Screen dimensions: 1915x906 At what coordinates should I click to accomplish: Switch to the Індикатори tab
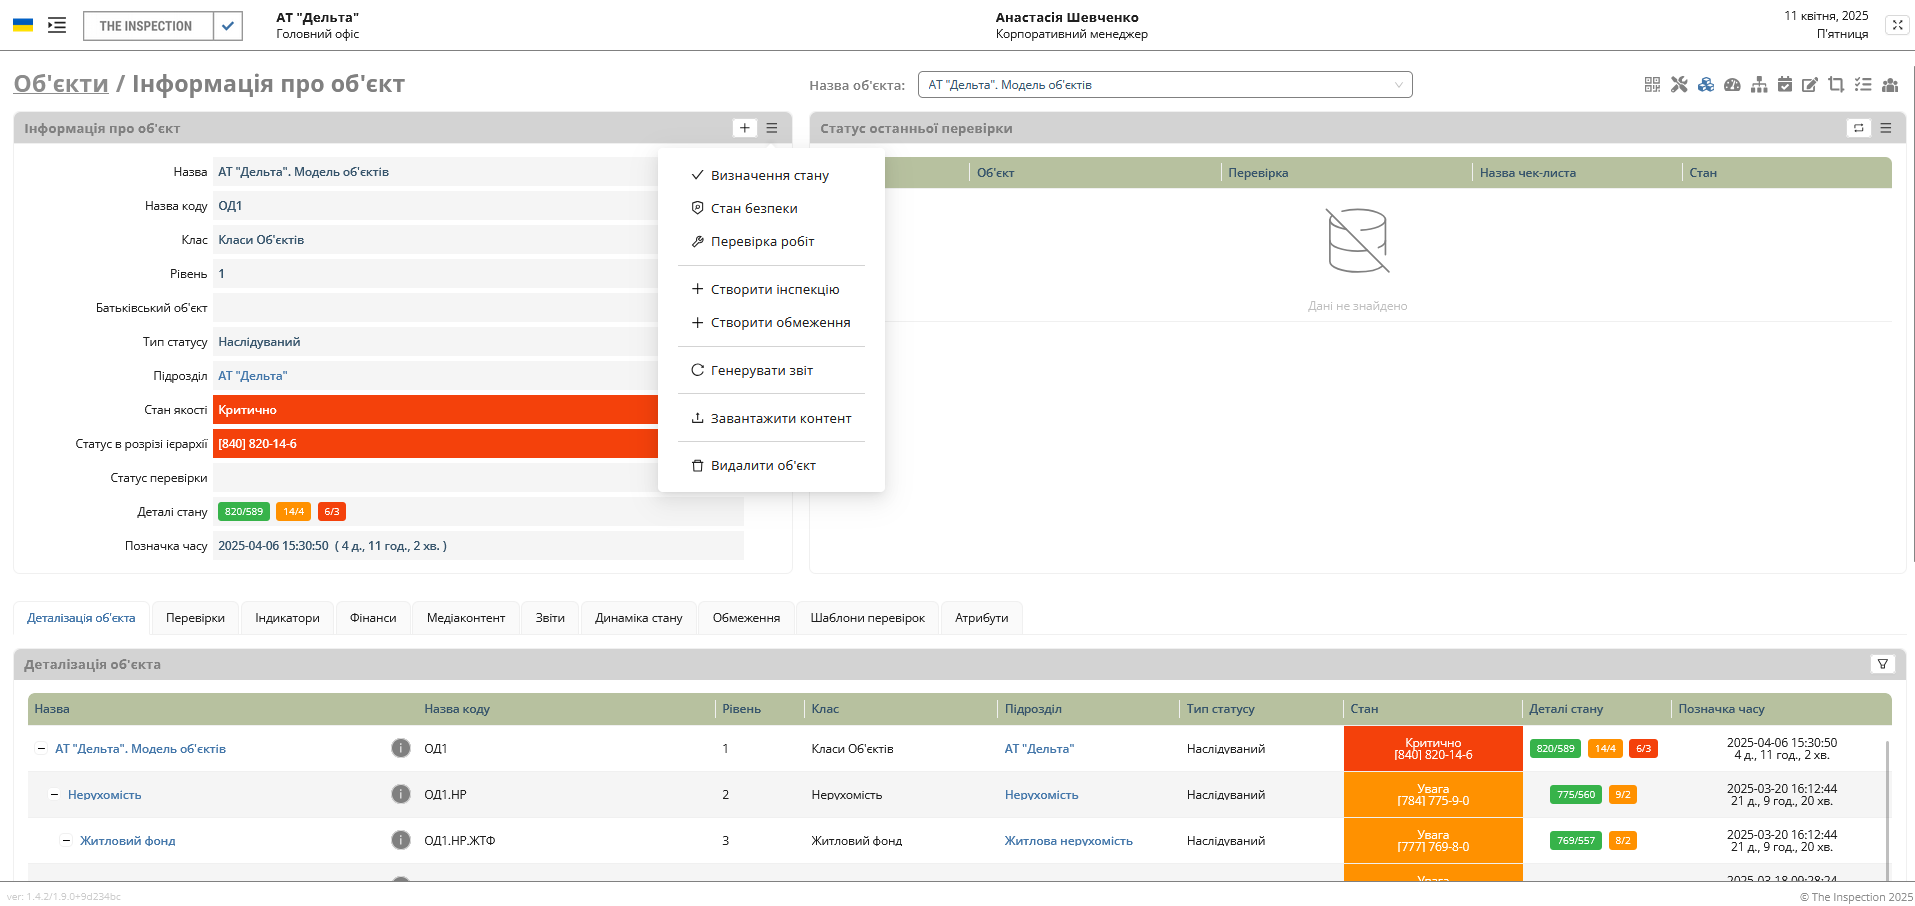click(287, 618)
